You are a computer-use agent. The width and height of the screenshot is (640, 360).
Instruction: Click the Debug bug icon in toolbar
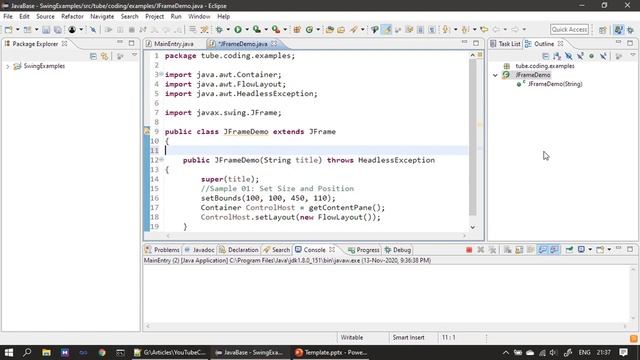(x=220, y=29)
